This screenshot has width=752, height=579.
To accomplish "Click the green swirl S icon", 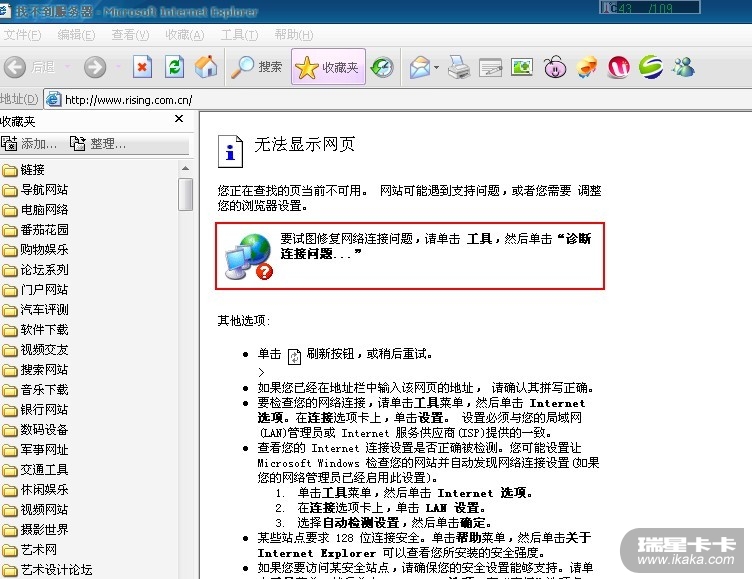I will [x=651, y=67].
